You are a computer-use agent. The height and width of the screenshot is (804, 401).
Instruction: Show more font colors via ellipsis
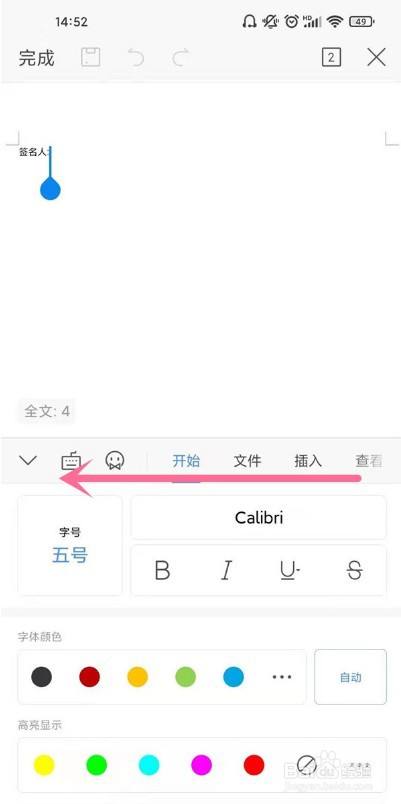[x=282, y=677]
